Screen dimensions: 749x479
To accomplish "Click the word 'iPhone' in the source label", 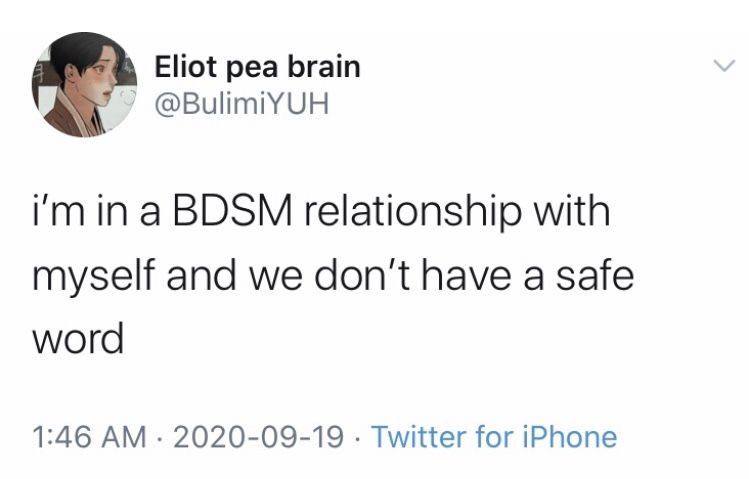I will (570, 437).
